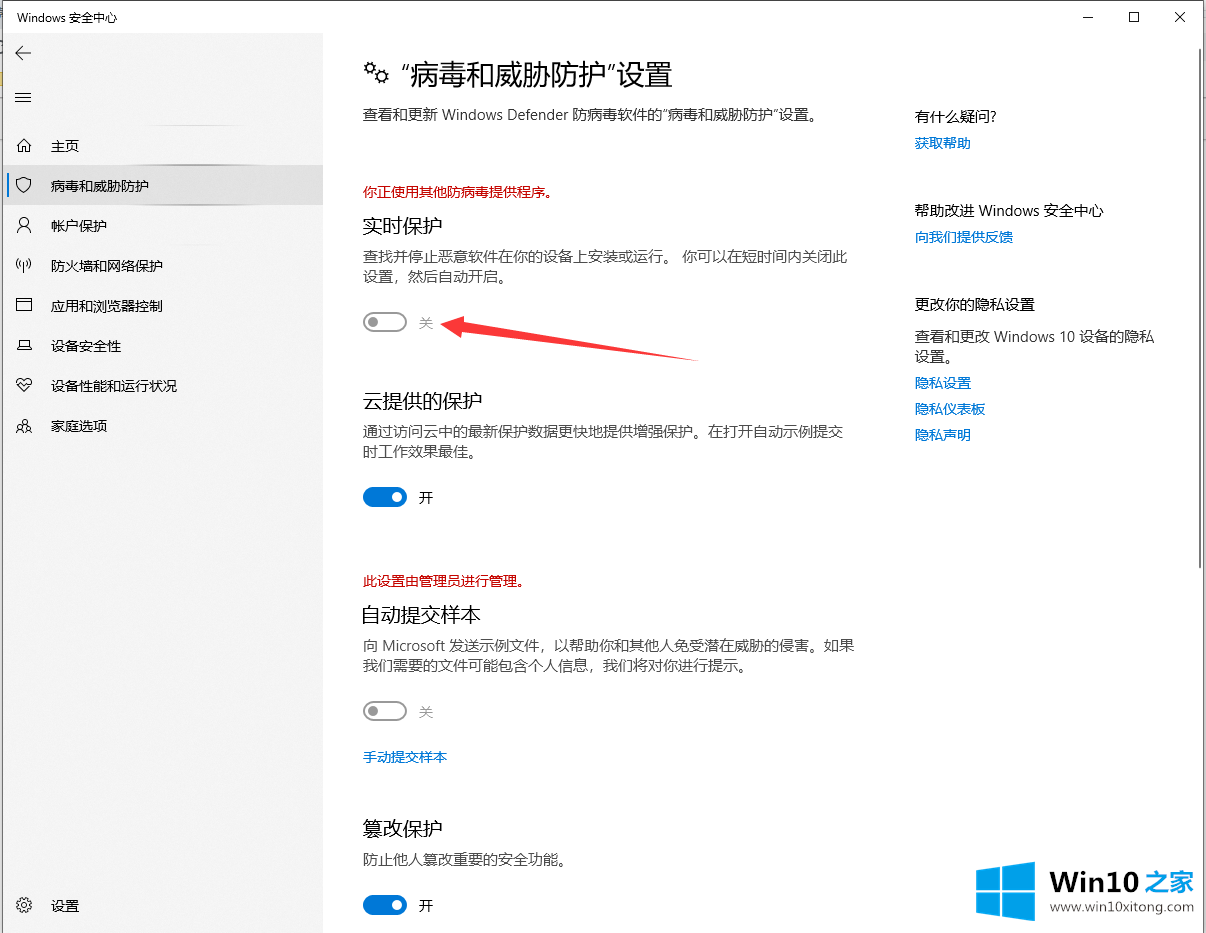The width and height of the screenshot is (1206, 933).
Task: Toggle the 实时保护 real-time protection switch
Action: 385,322
